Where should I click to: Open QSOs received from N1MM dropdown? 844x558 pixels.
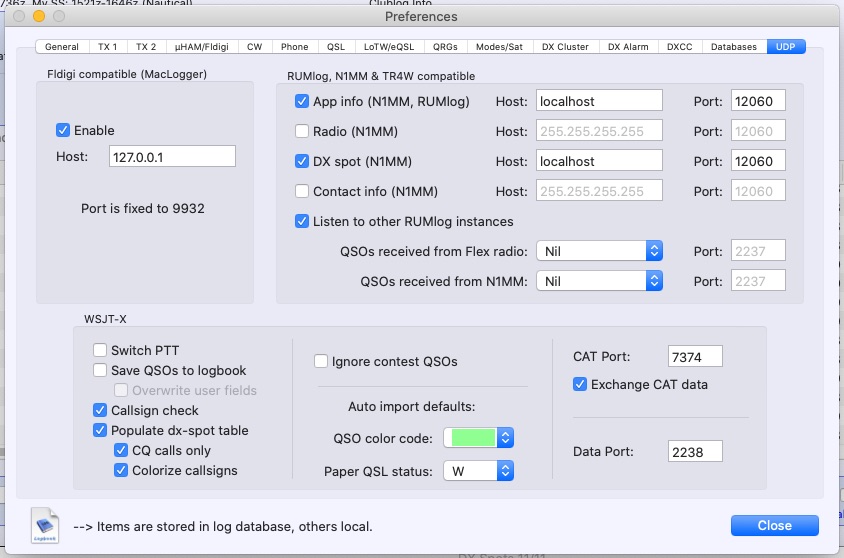click(x=600, y=281)
